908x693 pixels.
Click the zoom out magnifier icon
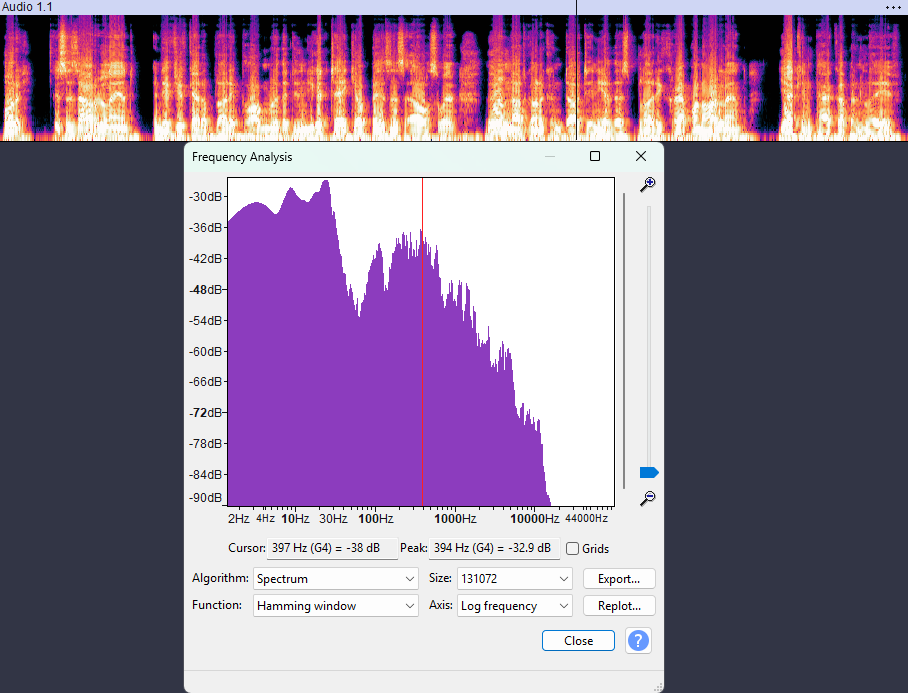(648, 498)
